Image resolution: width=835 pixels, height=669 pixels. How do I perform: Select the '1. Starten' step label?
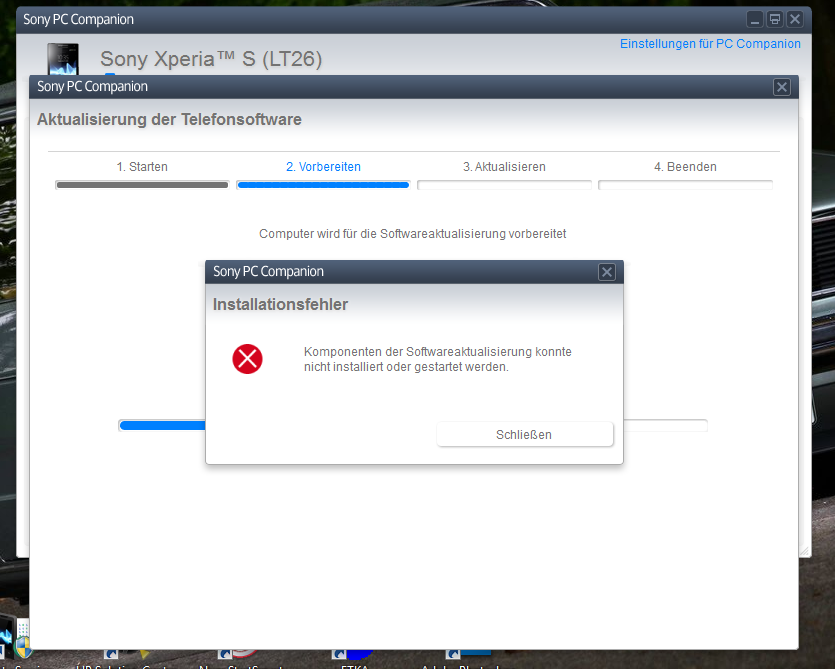pos(142,167)
